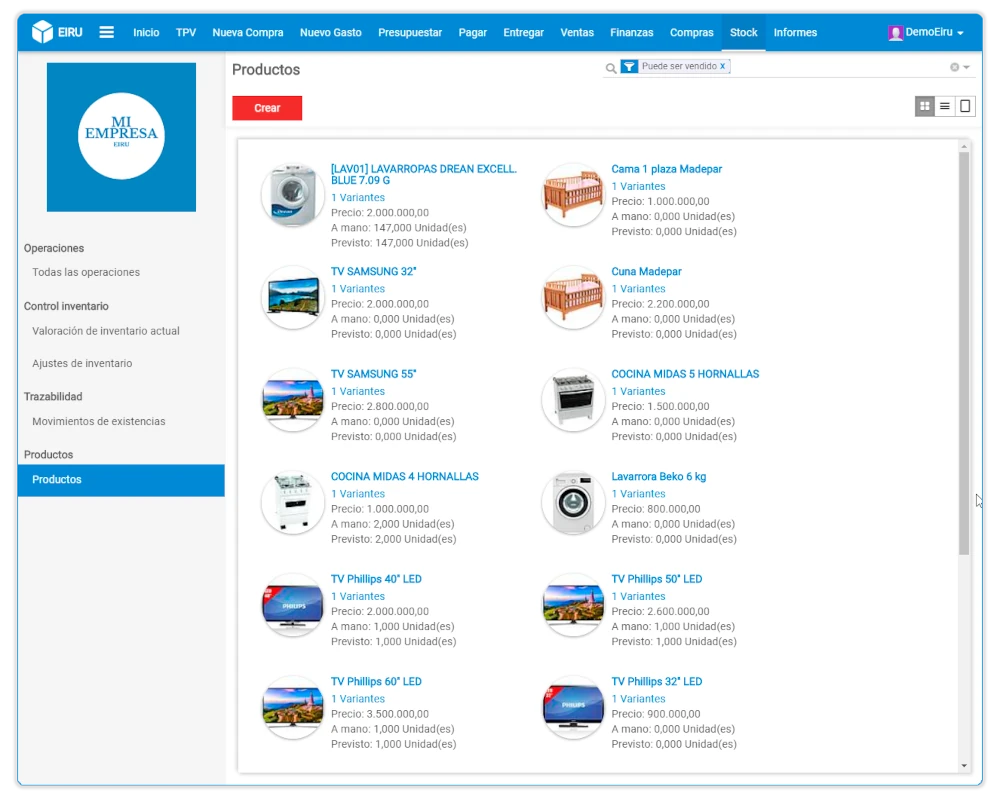Open the Cuna Madepar crib image
Screen dimensions: 1000x799
click(573, 298)
